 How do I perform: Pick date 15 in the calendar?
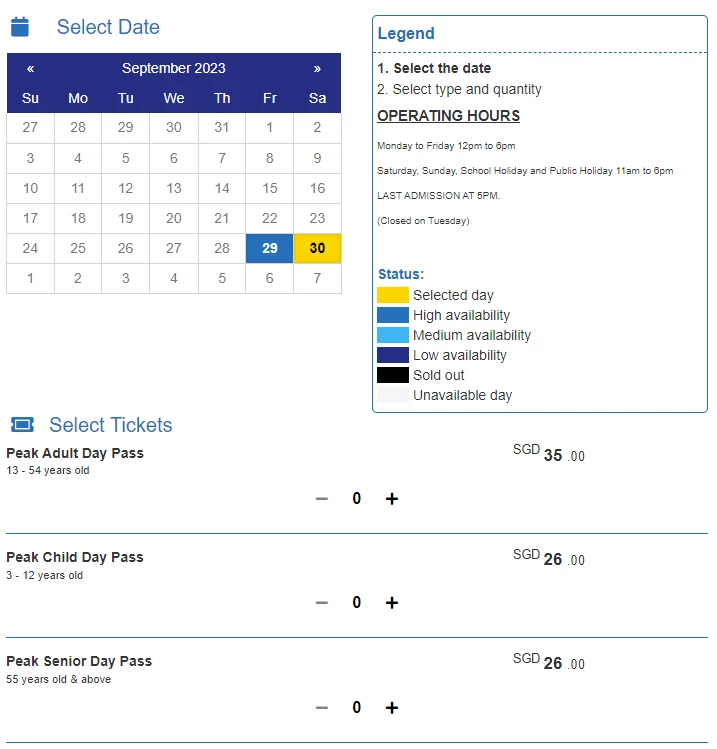point(269,188)
